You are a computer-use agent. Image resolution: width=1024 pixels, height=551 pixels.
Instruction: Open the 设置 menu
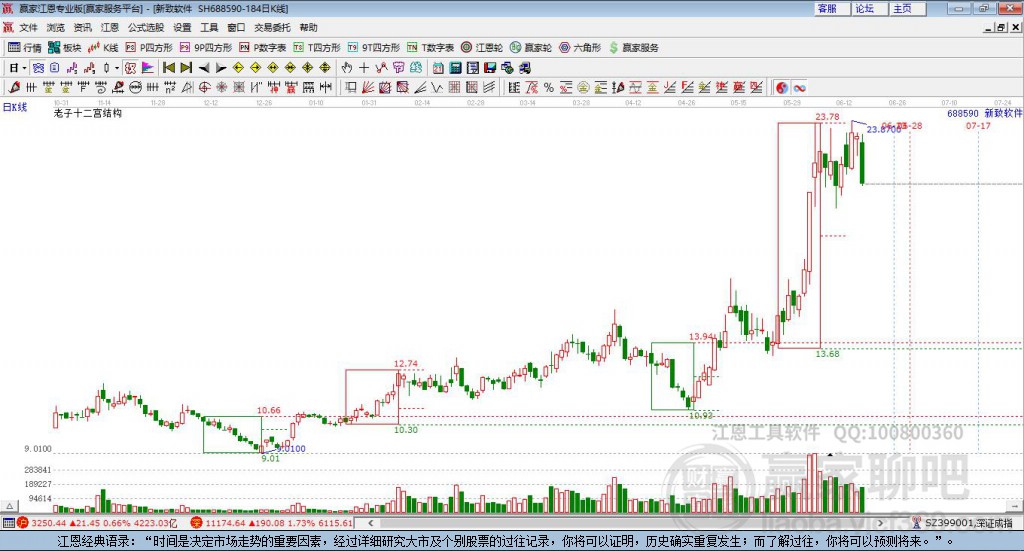click(x=182, y=27)
